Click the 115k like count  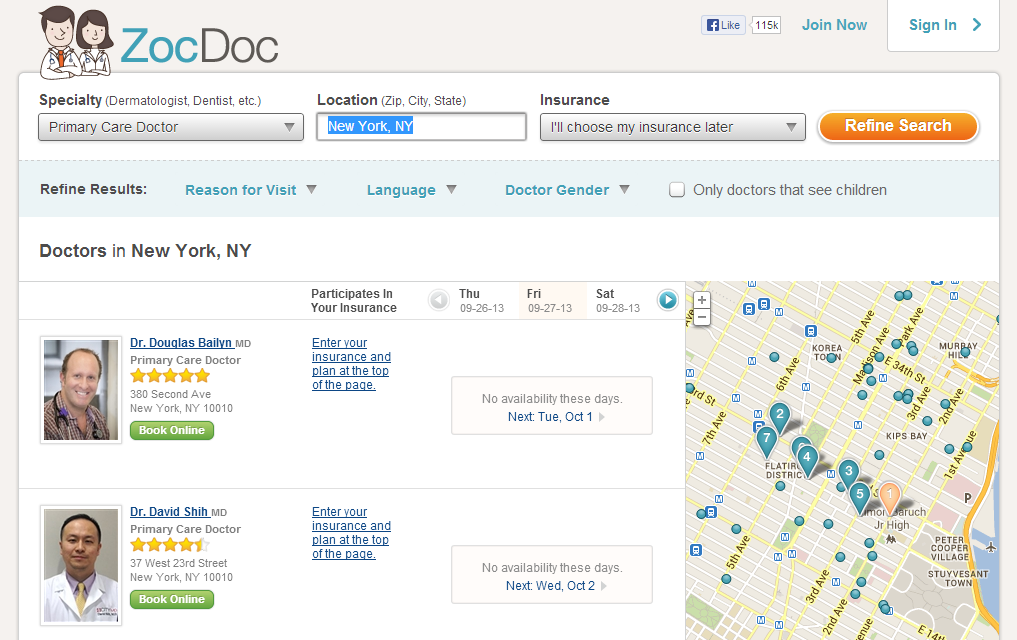click(766, 25)
